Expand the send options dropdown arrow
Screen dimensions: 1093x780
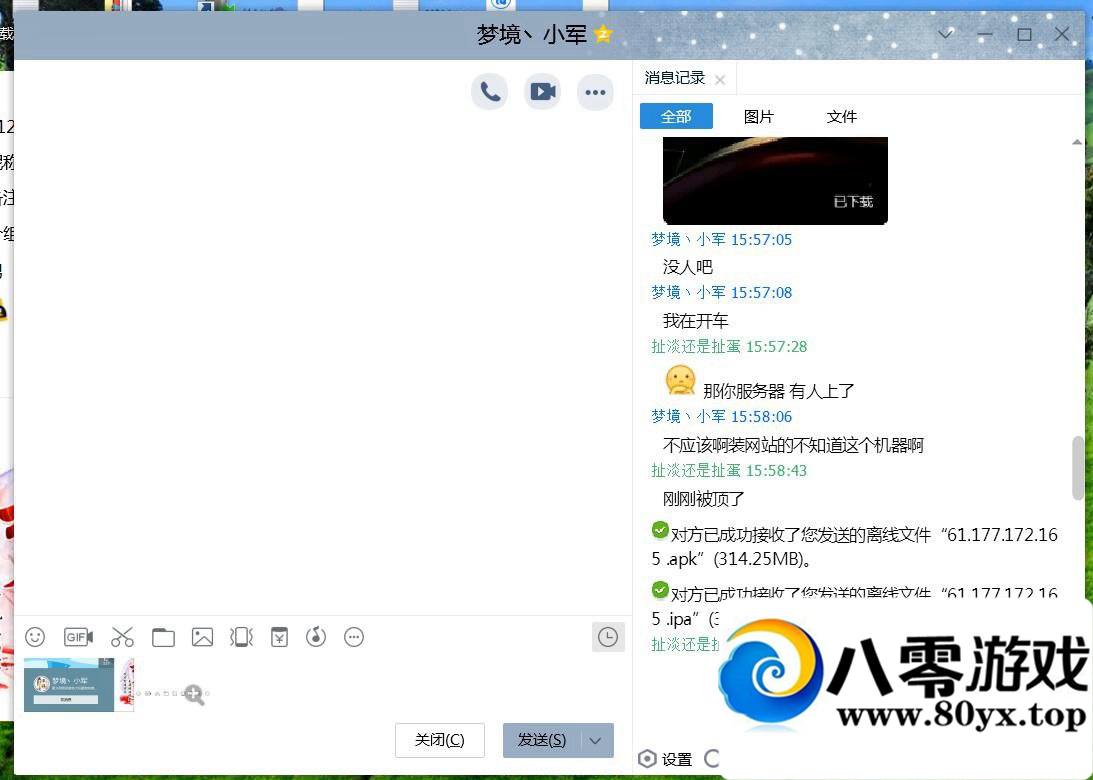tap(594, 740)
